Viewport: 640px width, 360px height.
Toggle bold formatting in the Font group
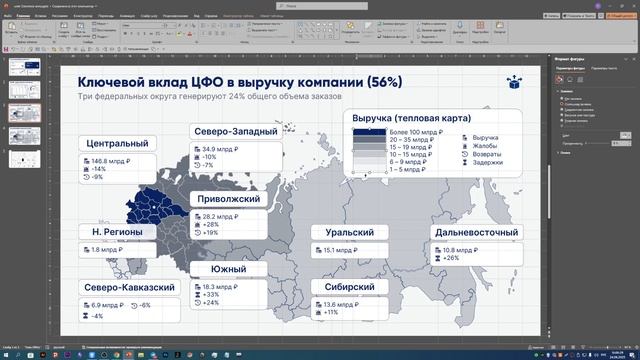coord(125,34)
